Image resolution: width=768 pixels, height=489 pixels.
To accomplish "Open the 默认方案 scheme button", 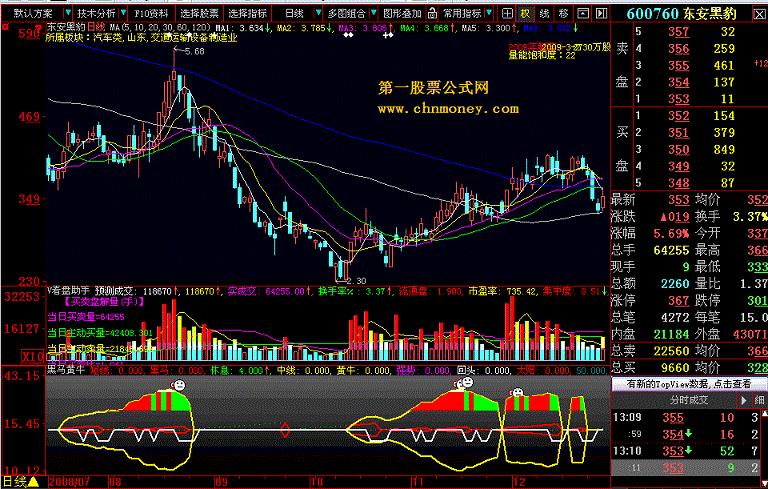I will (x=32, y=13).
